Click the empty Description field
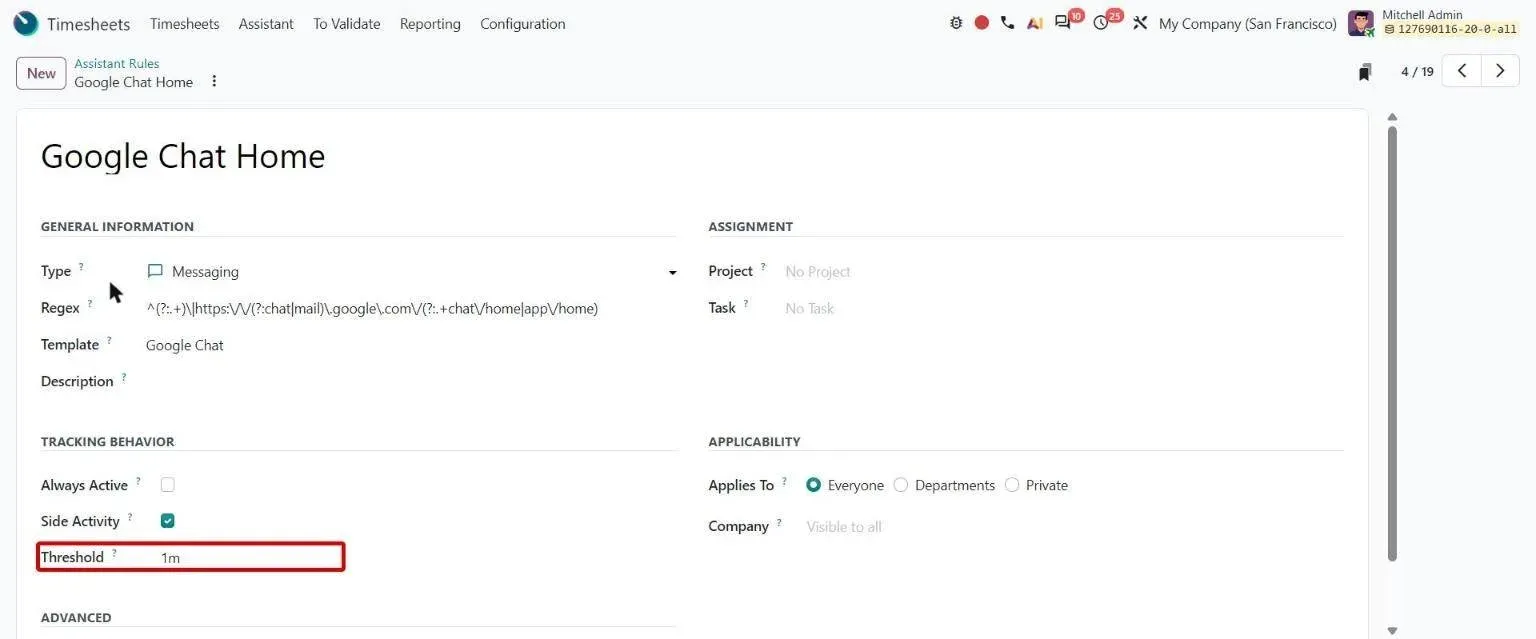This screenshot has height=639, width=1536. 411,382
